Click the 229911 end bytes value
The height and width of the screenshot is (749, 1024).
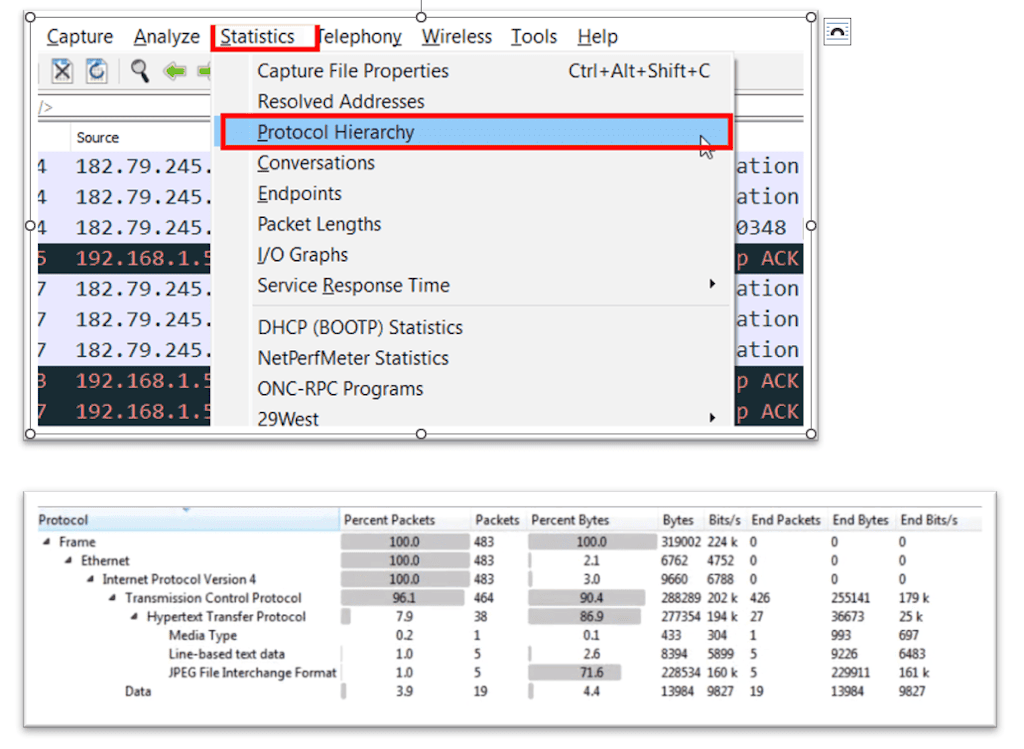pos(850,673)
